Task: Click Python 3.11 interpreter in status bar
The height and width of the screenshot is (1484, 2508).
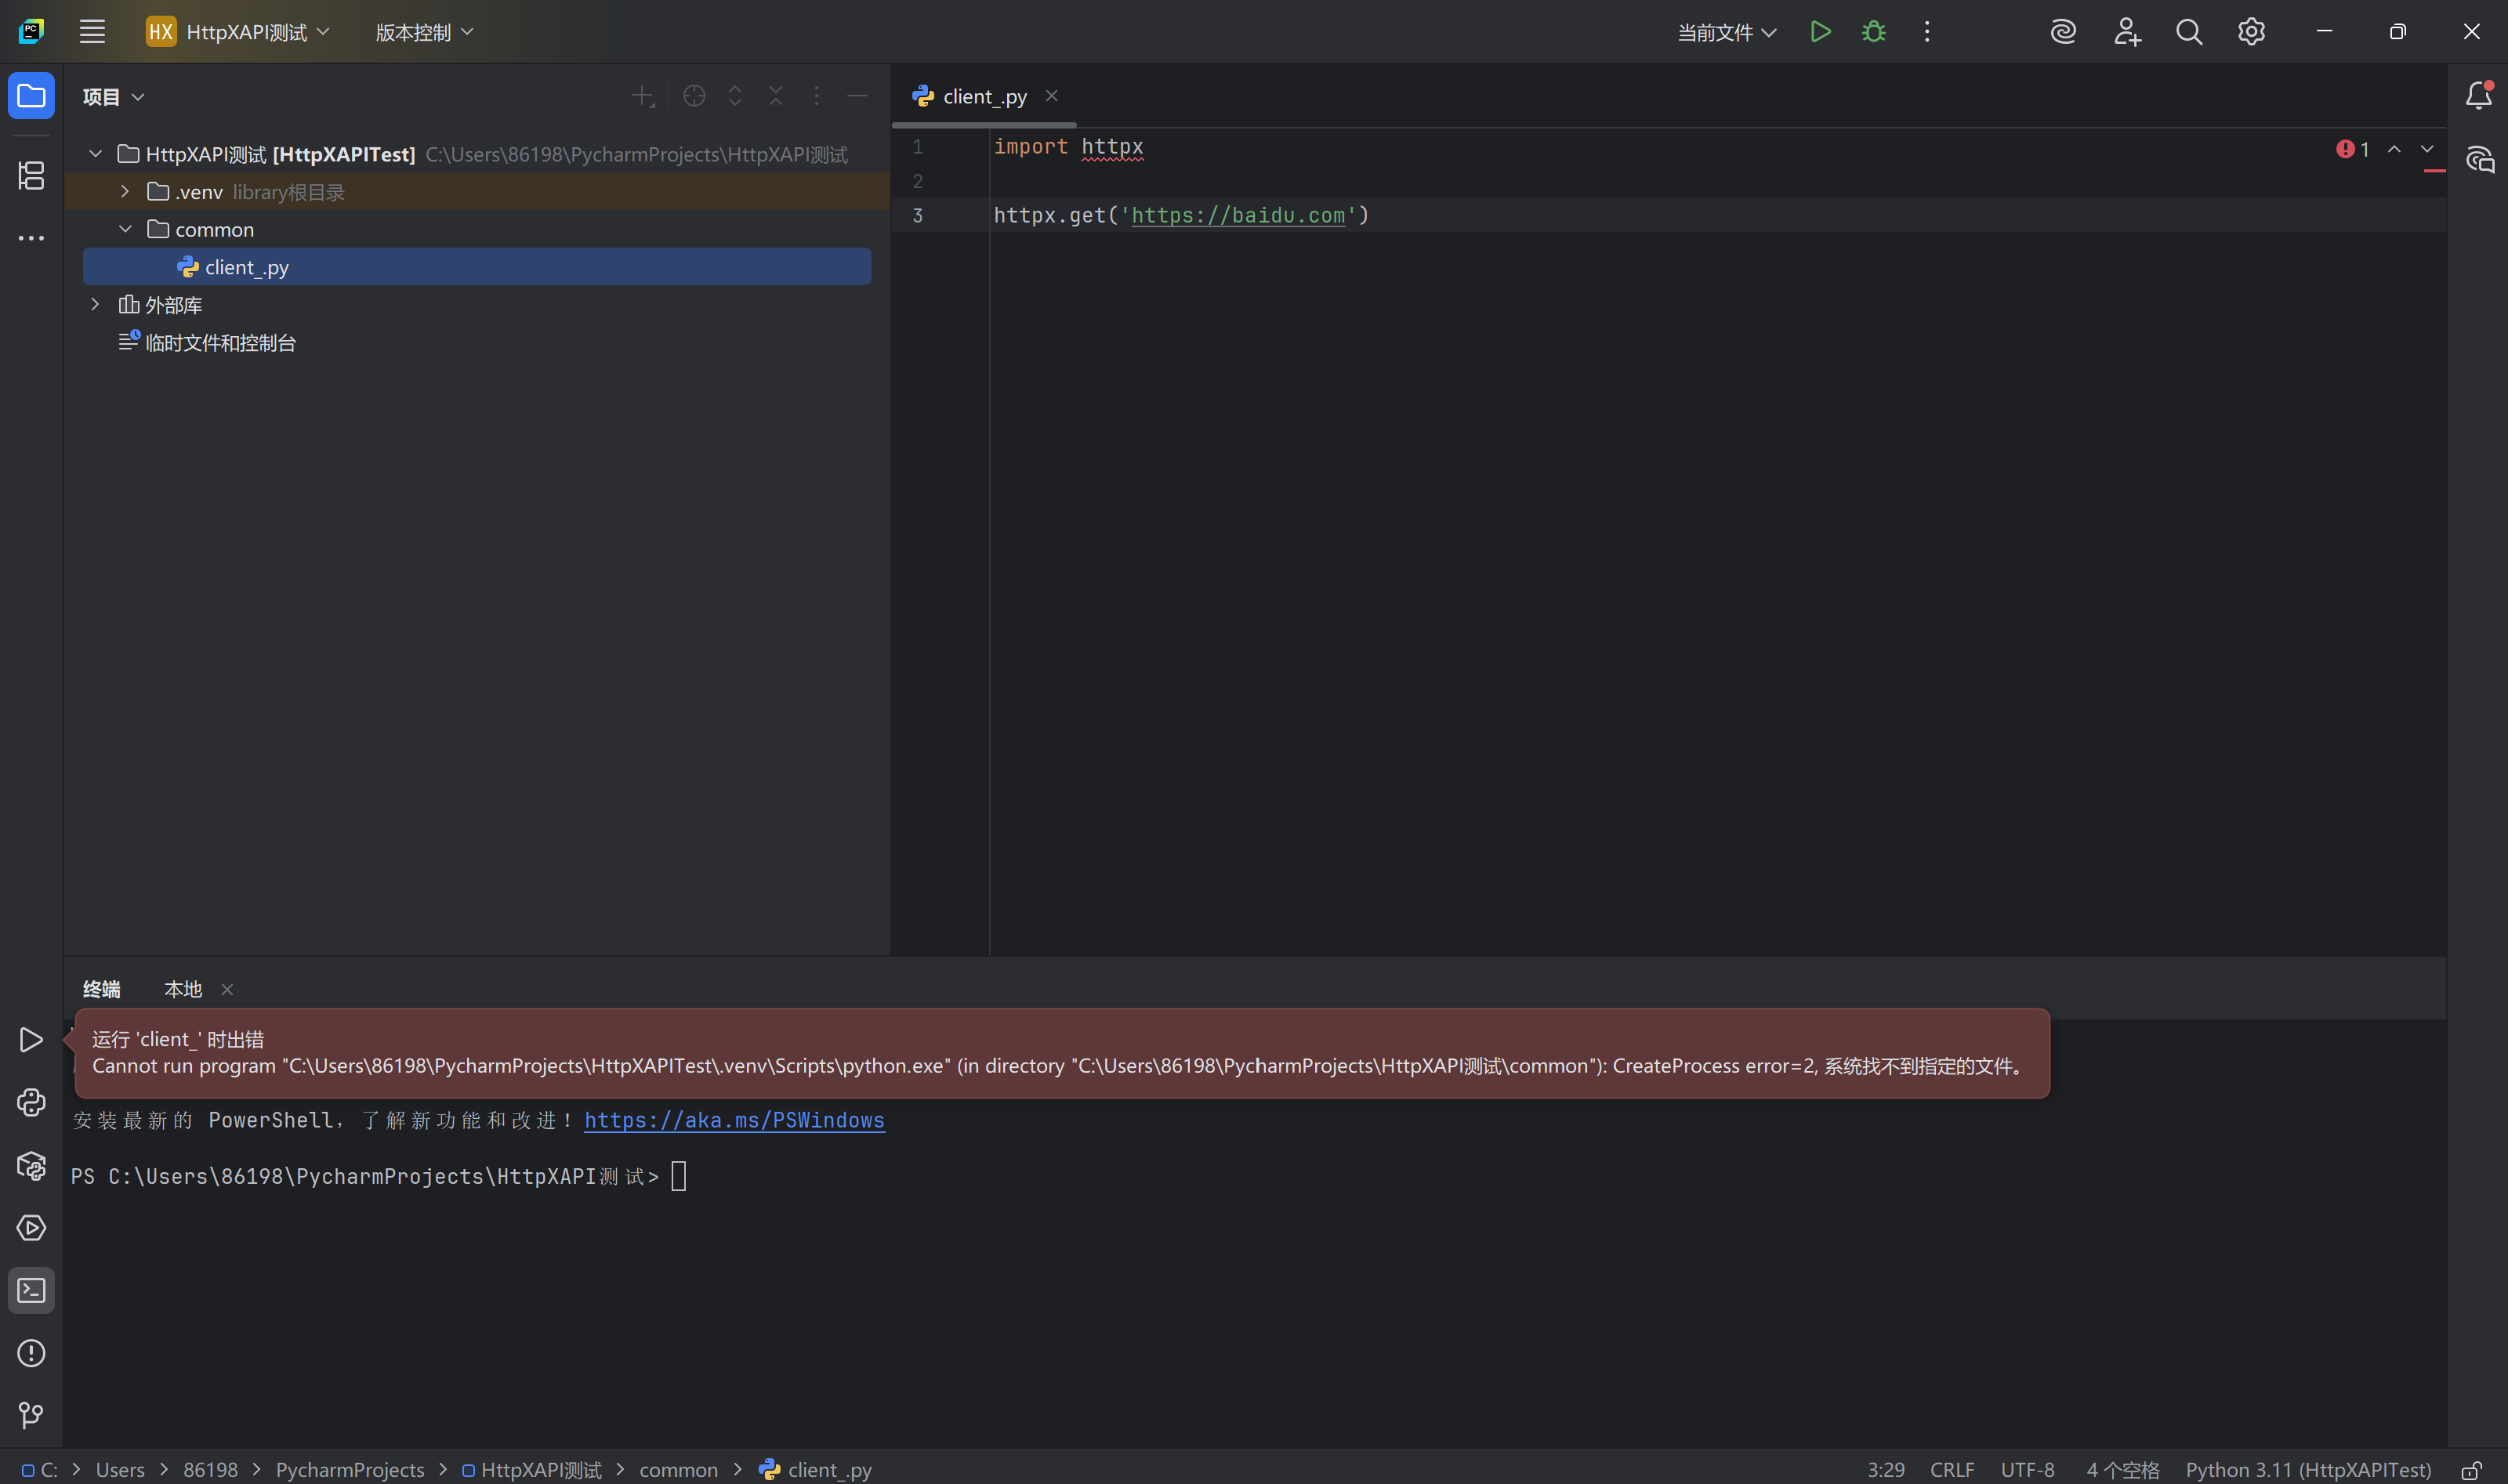Action: (x=2305, y=1468)
